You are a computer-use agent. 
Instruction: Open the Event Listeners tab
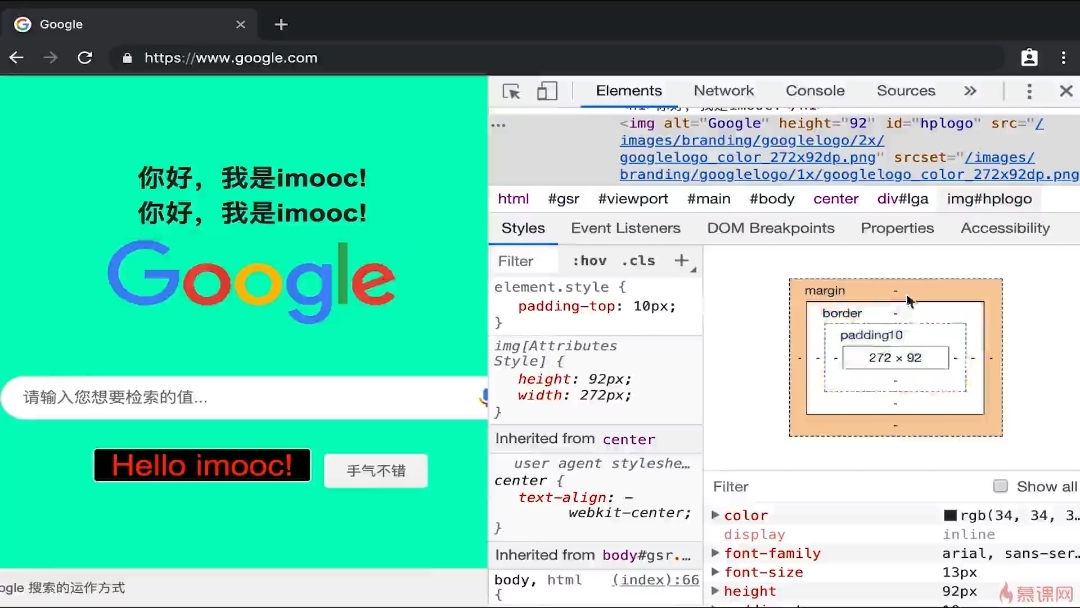625,228
